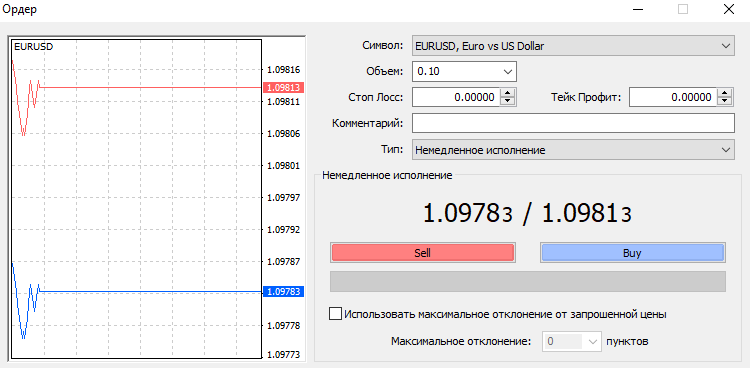Open the Тип execution type dropdown
Image resolution: width=750 pixels, height=368 pixels.
pos(573,150)
